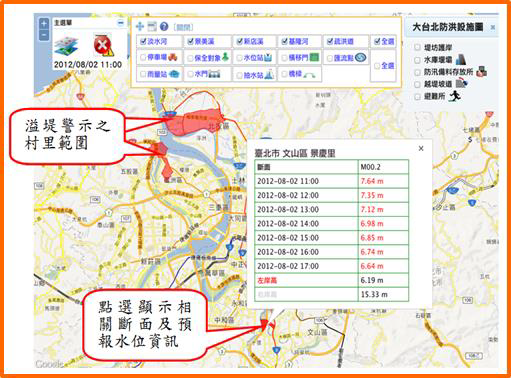Uncheck the 景美溪 checkbox

190,41
